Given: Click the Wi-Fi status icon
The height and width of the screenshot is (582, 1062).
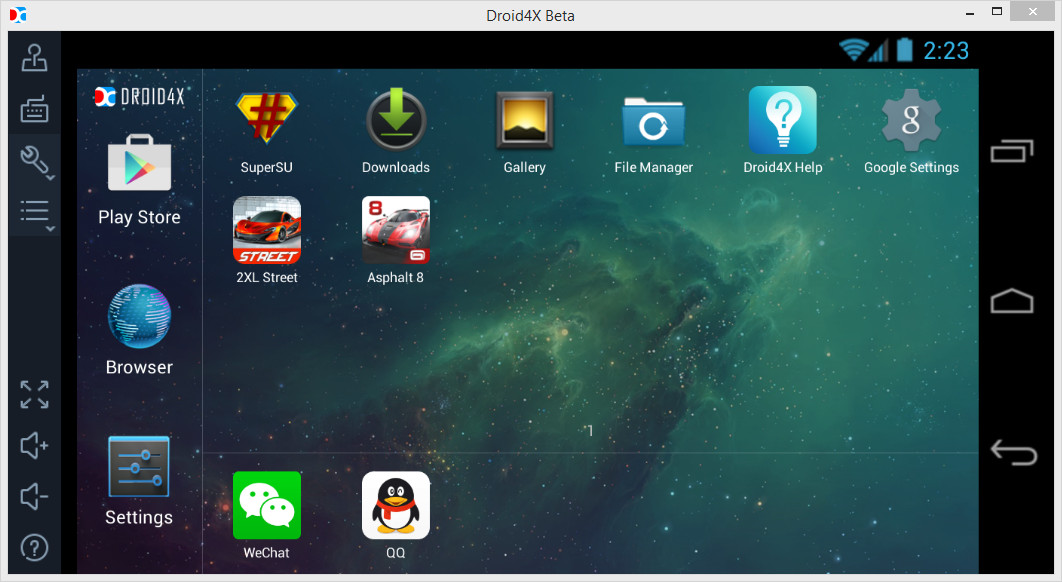Looking at the screenshot, I should (x=853, y=49).
